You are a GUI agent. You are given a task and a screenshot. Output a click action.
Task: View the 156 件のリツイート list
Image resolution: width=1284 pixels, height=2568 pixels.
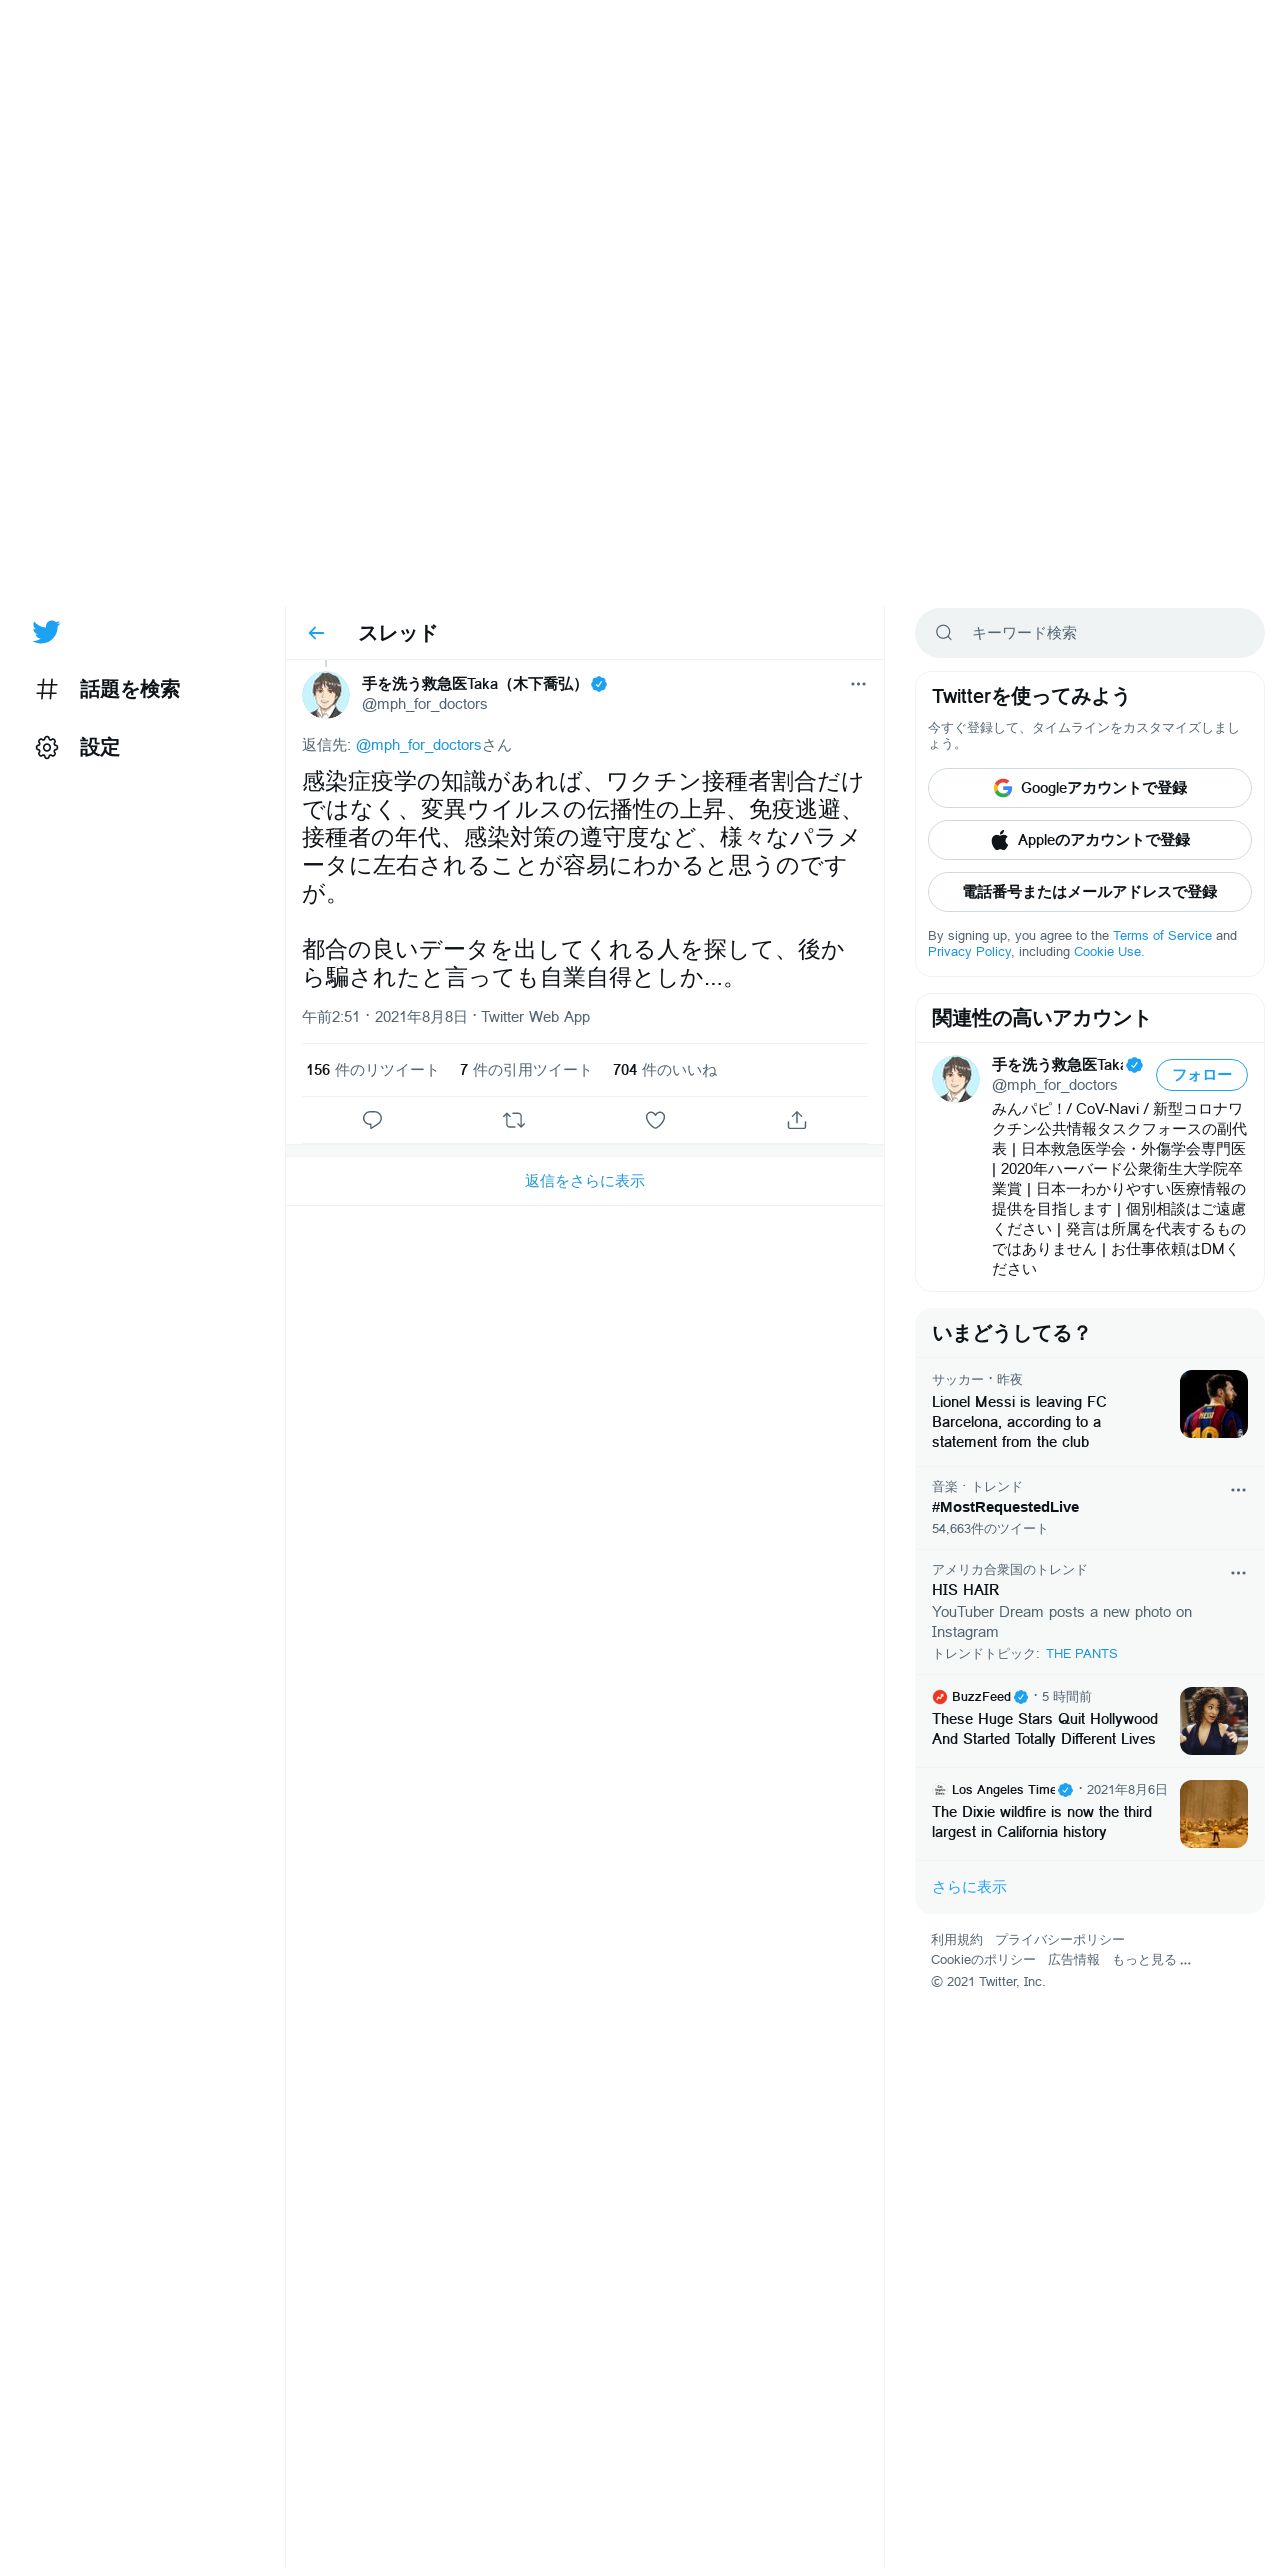(372, 1070)
